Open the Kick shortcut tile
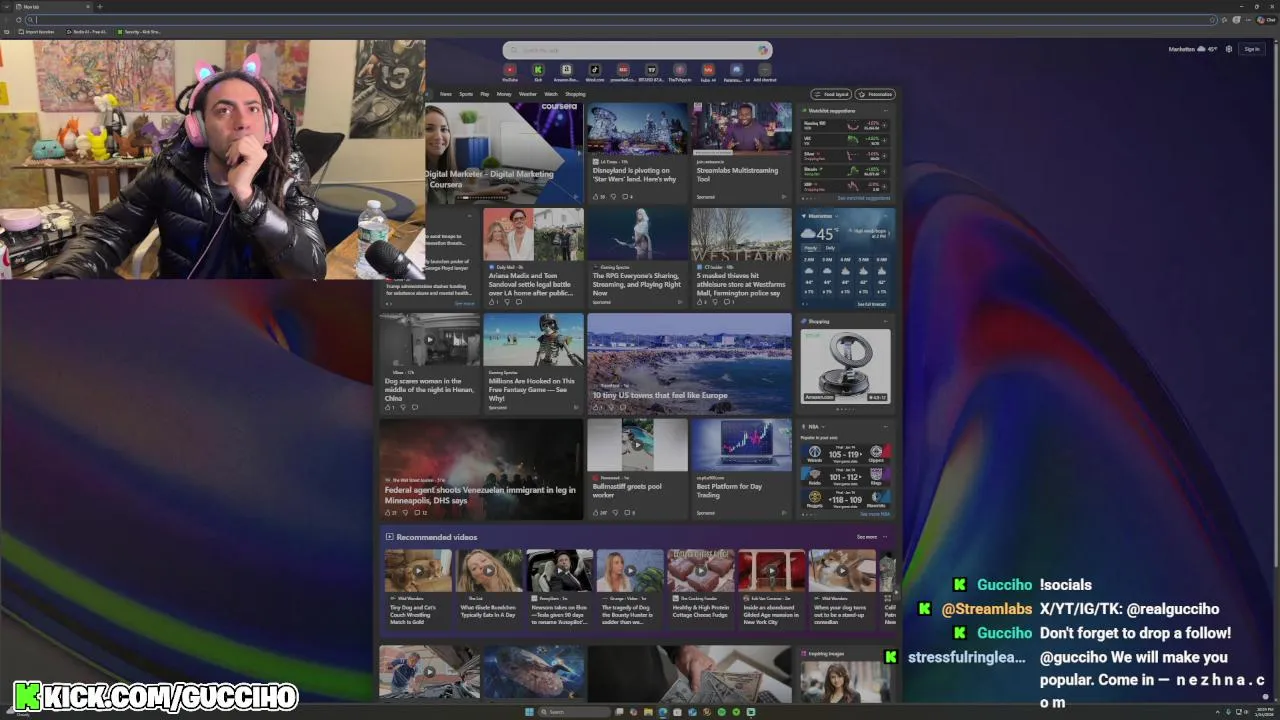The width and height of the screenshot is (1280, 720). [x=538, y=71]
